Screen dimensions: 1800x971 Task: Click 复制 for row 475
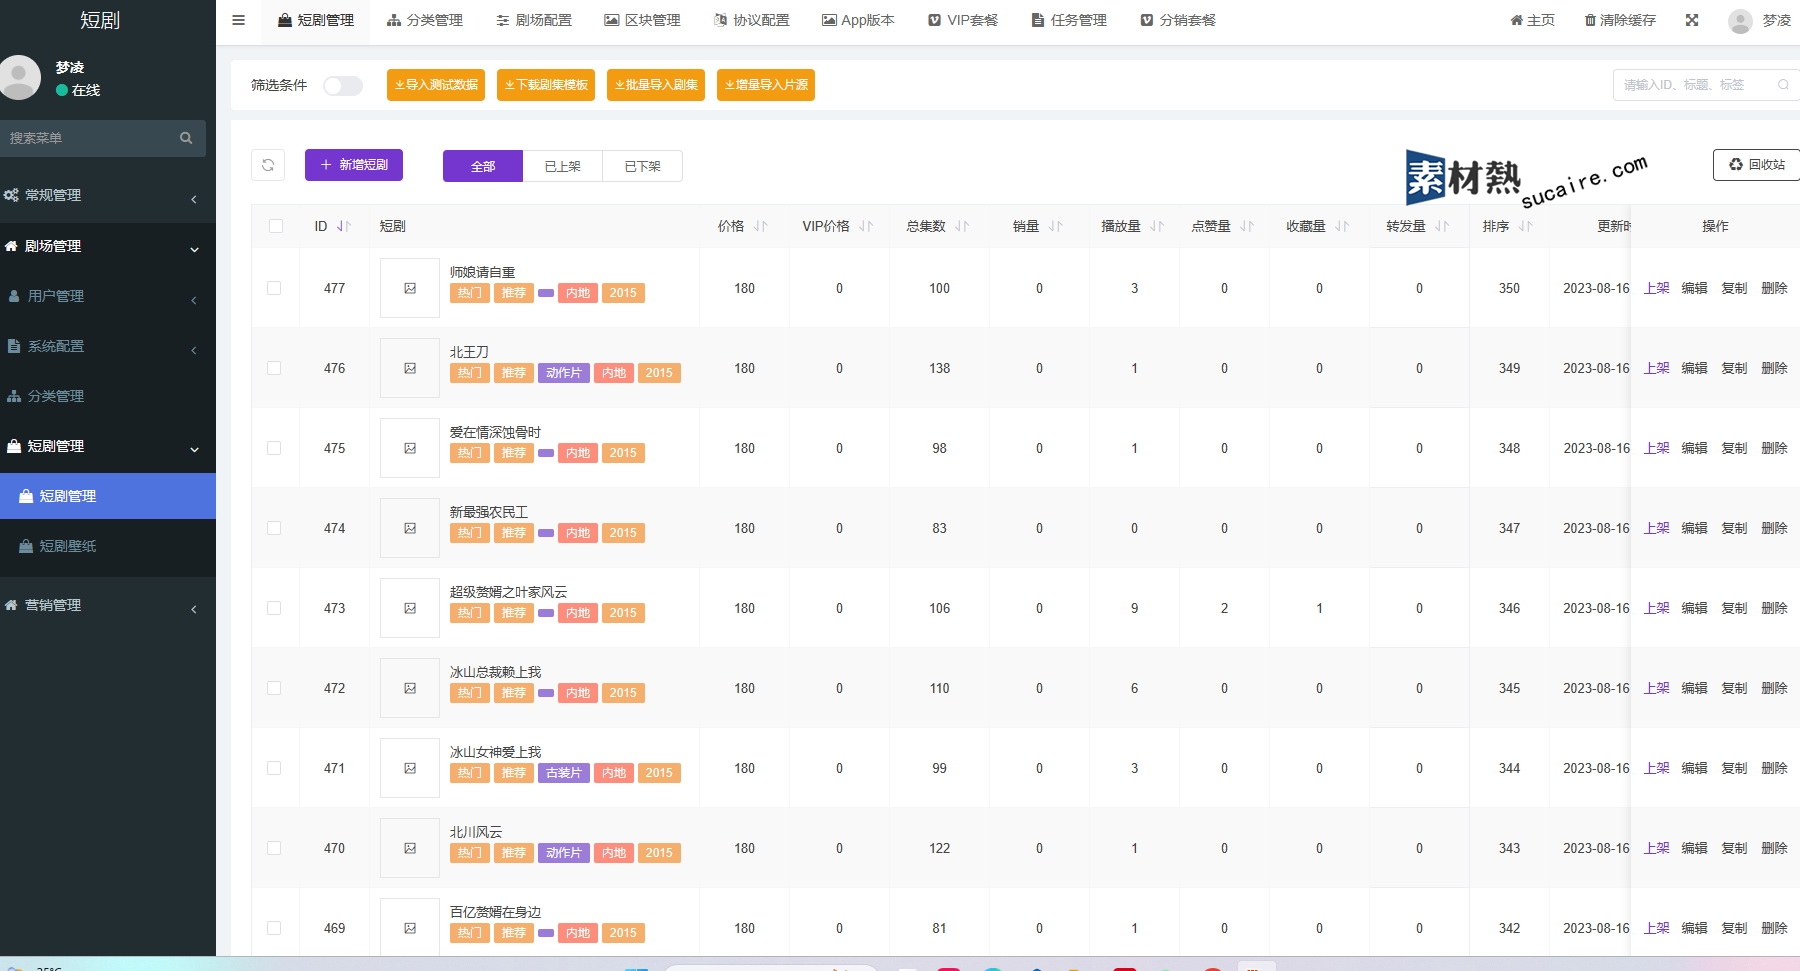click(x=1735, y=448)
